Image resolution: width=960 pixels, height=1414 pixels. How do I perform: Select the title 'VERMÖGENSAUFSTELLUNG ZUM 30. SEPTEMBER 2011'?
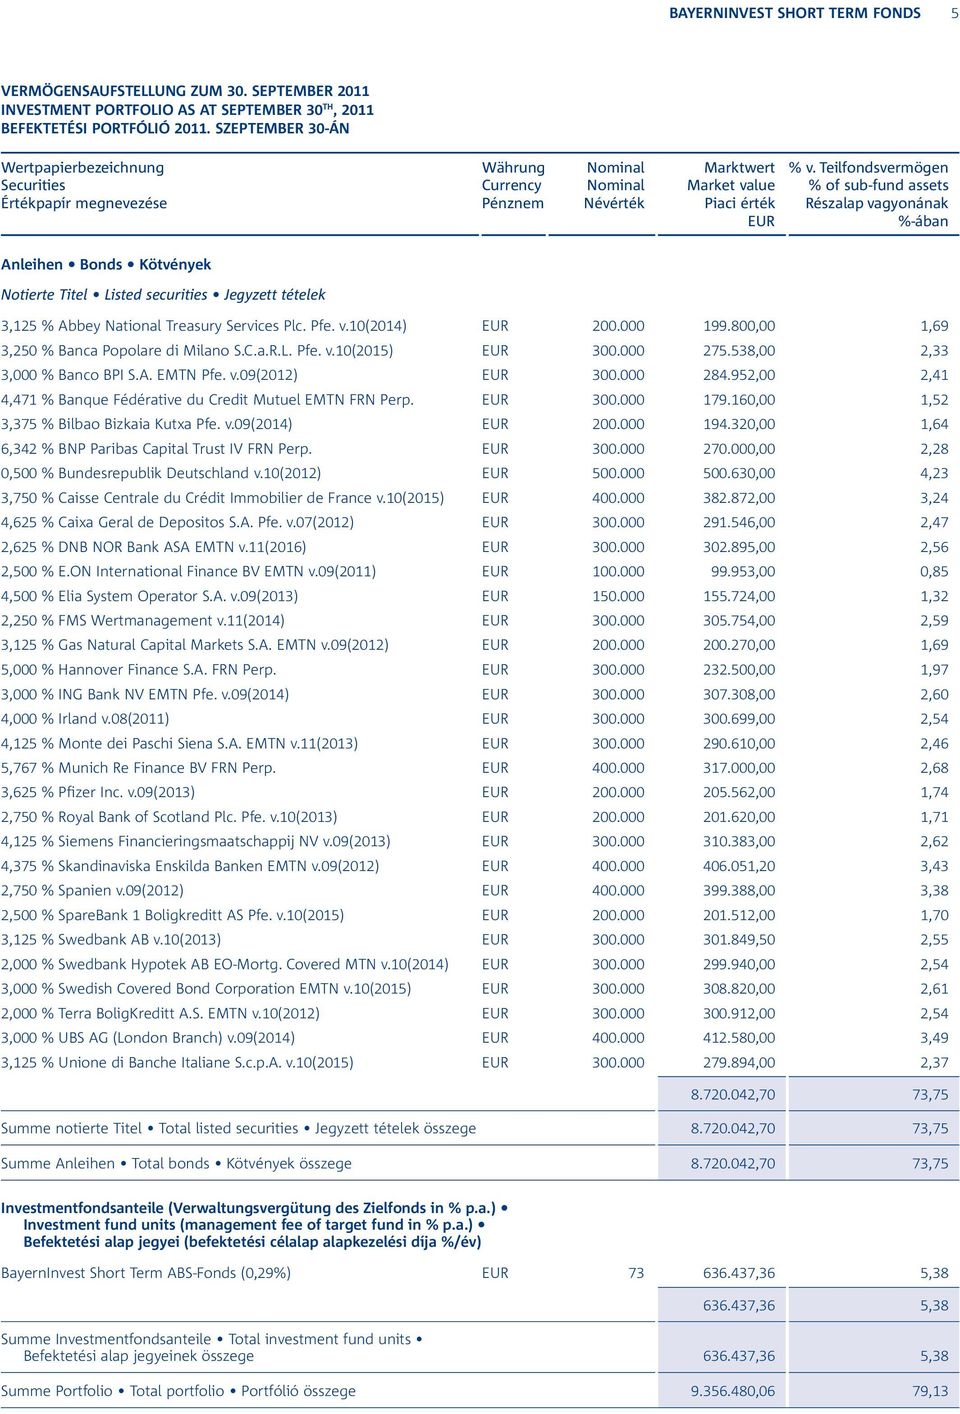click(x=185, y=91)
